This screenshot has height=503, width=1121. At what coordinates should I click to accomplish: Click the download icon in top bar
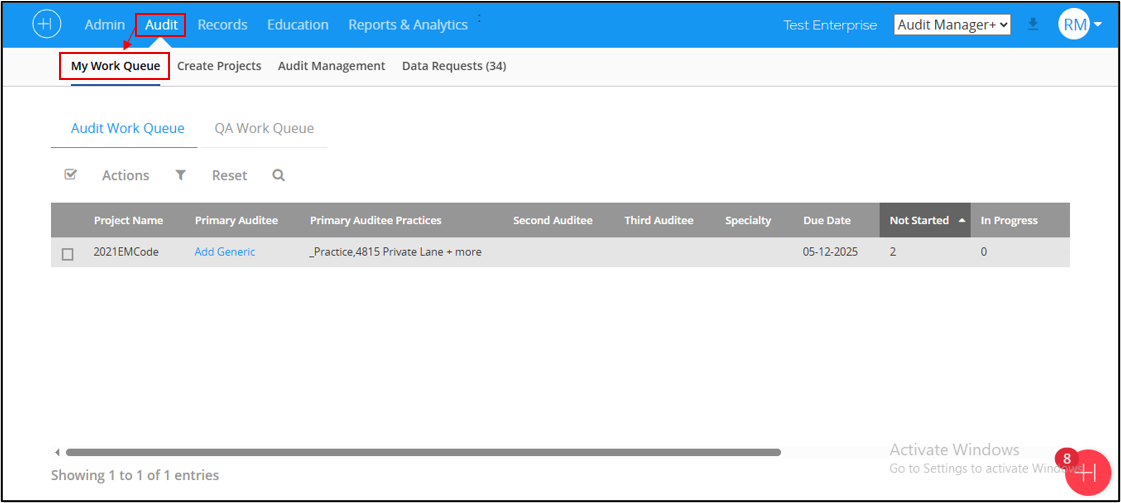click(x=1033, y=25)
